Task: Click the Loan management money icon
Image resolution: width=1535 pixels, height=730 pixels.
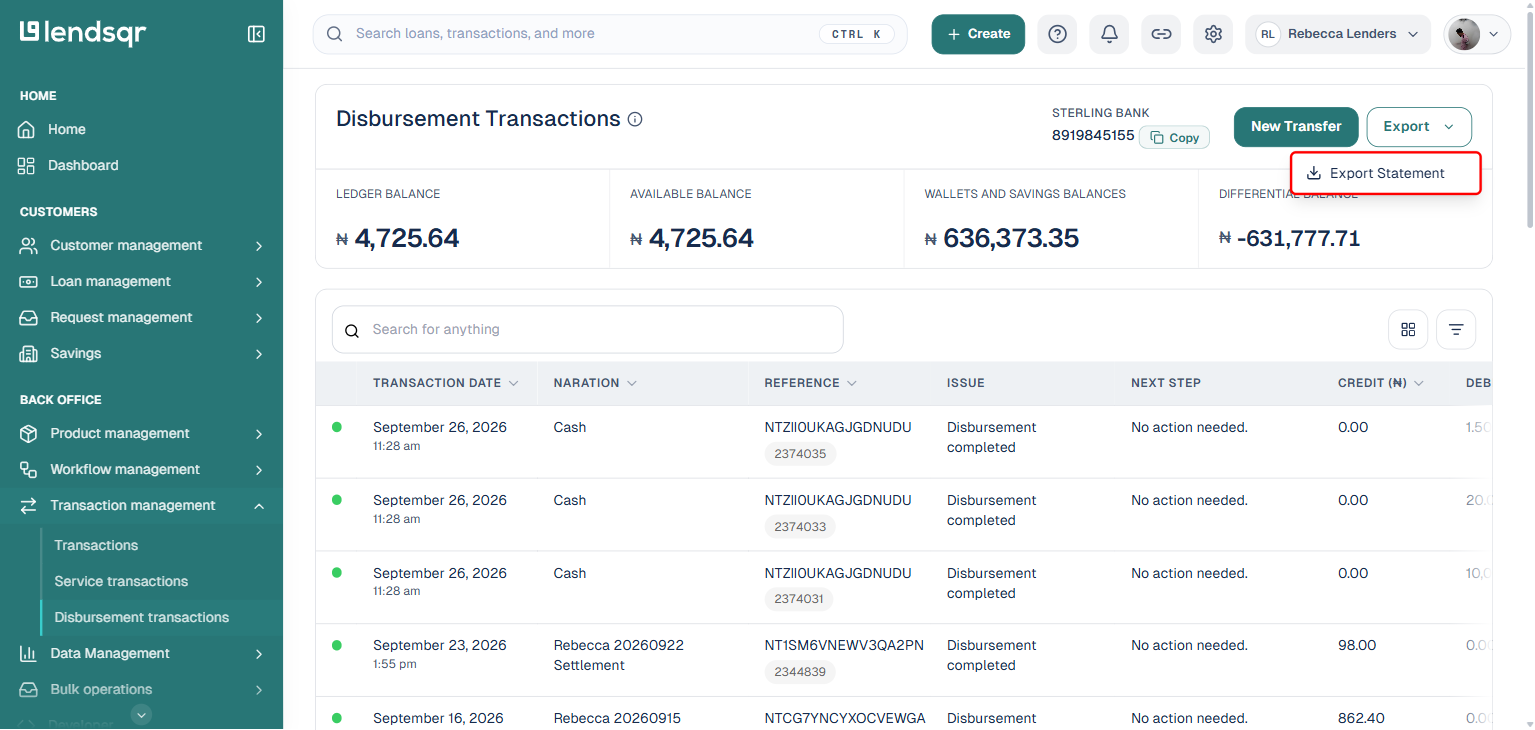Action: pyautogui.click(x=29, y=281)
